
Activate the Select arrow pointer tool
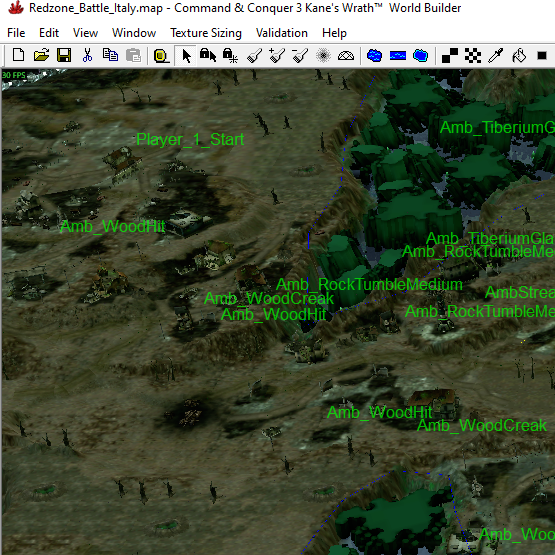click(x=186, y=56)
